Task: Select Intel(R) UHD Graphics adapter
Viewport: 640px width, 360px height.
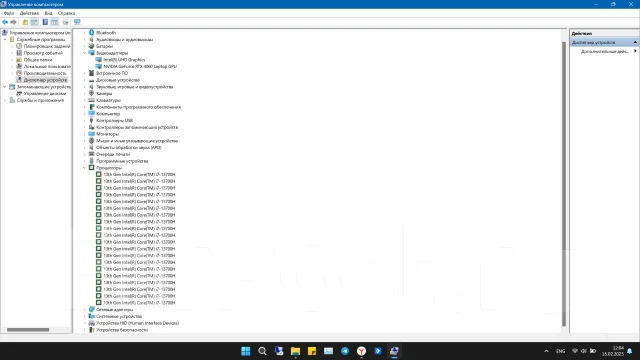Action: pyautogui.click(x=124, y=60)
